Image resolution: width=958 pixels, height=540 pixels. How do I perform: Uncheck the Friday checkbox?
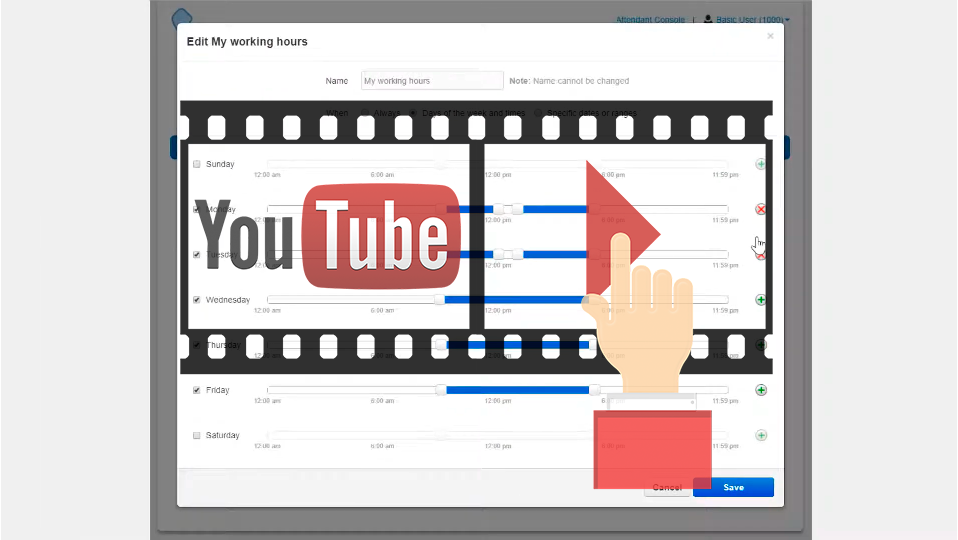197,390
